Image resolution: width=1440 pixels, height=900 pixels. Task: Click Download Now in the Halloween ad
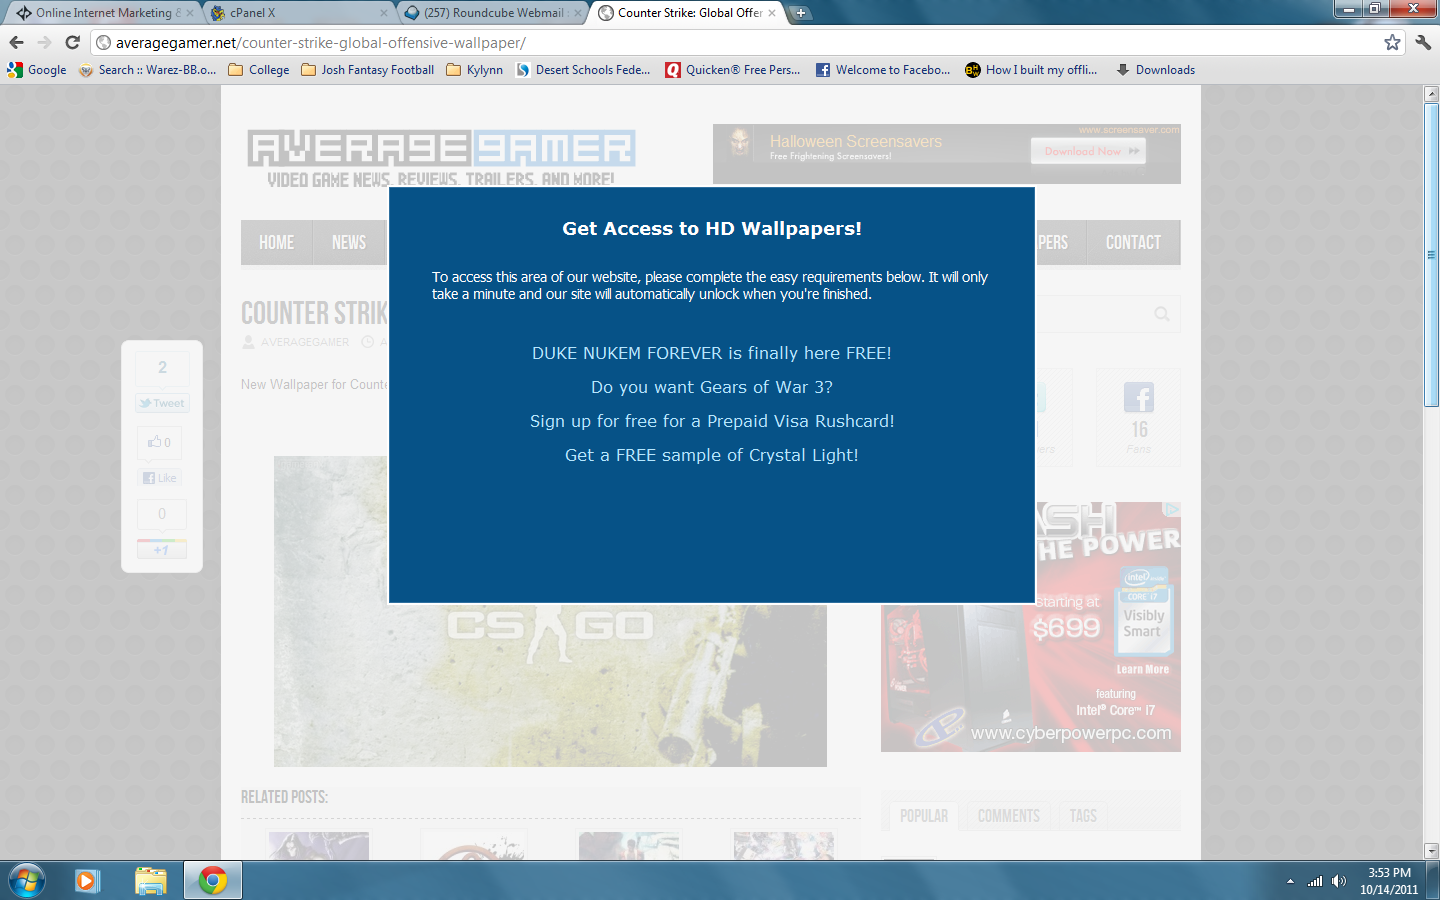pos(1088,151)
